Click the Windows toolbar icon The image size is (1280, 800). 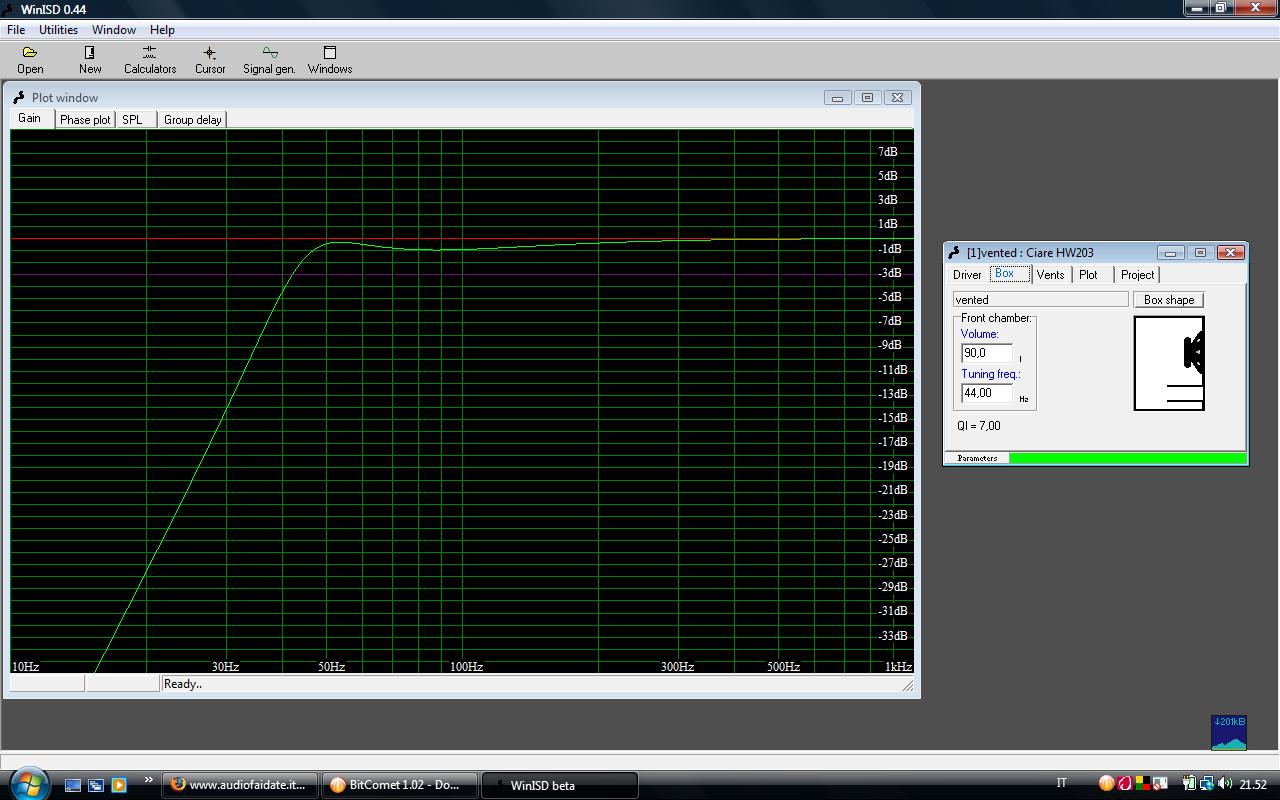coord(329,59)
